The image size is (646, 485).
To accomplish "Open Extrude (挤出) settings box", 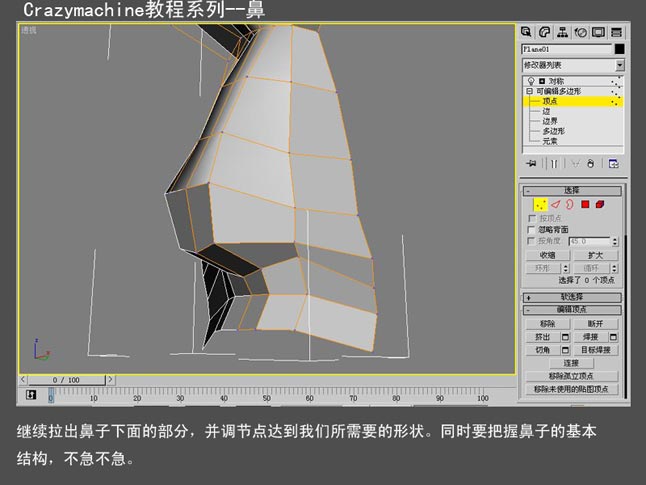I will pyautogui.click(x=565, y=337).
